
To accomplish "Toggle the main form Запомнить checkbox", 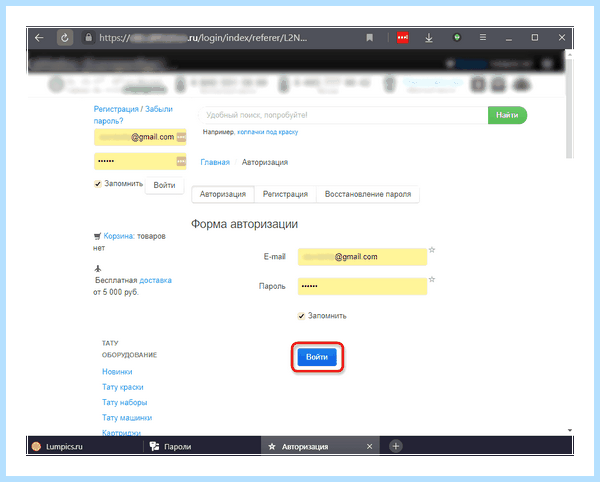I will click(302, 316).
